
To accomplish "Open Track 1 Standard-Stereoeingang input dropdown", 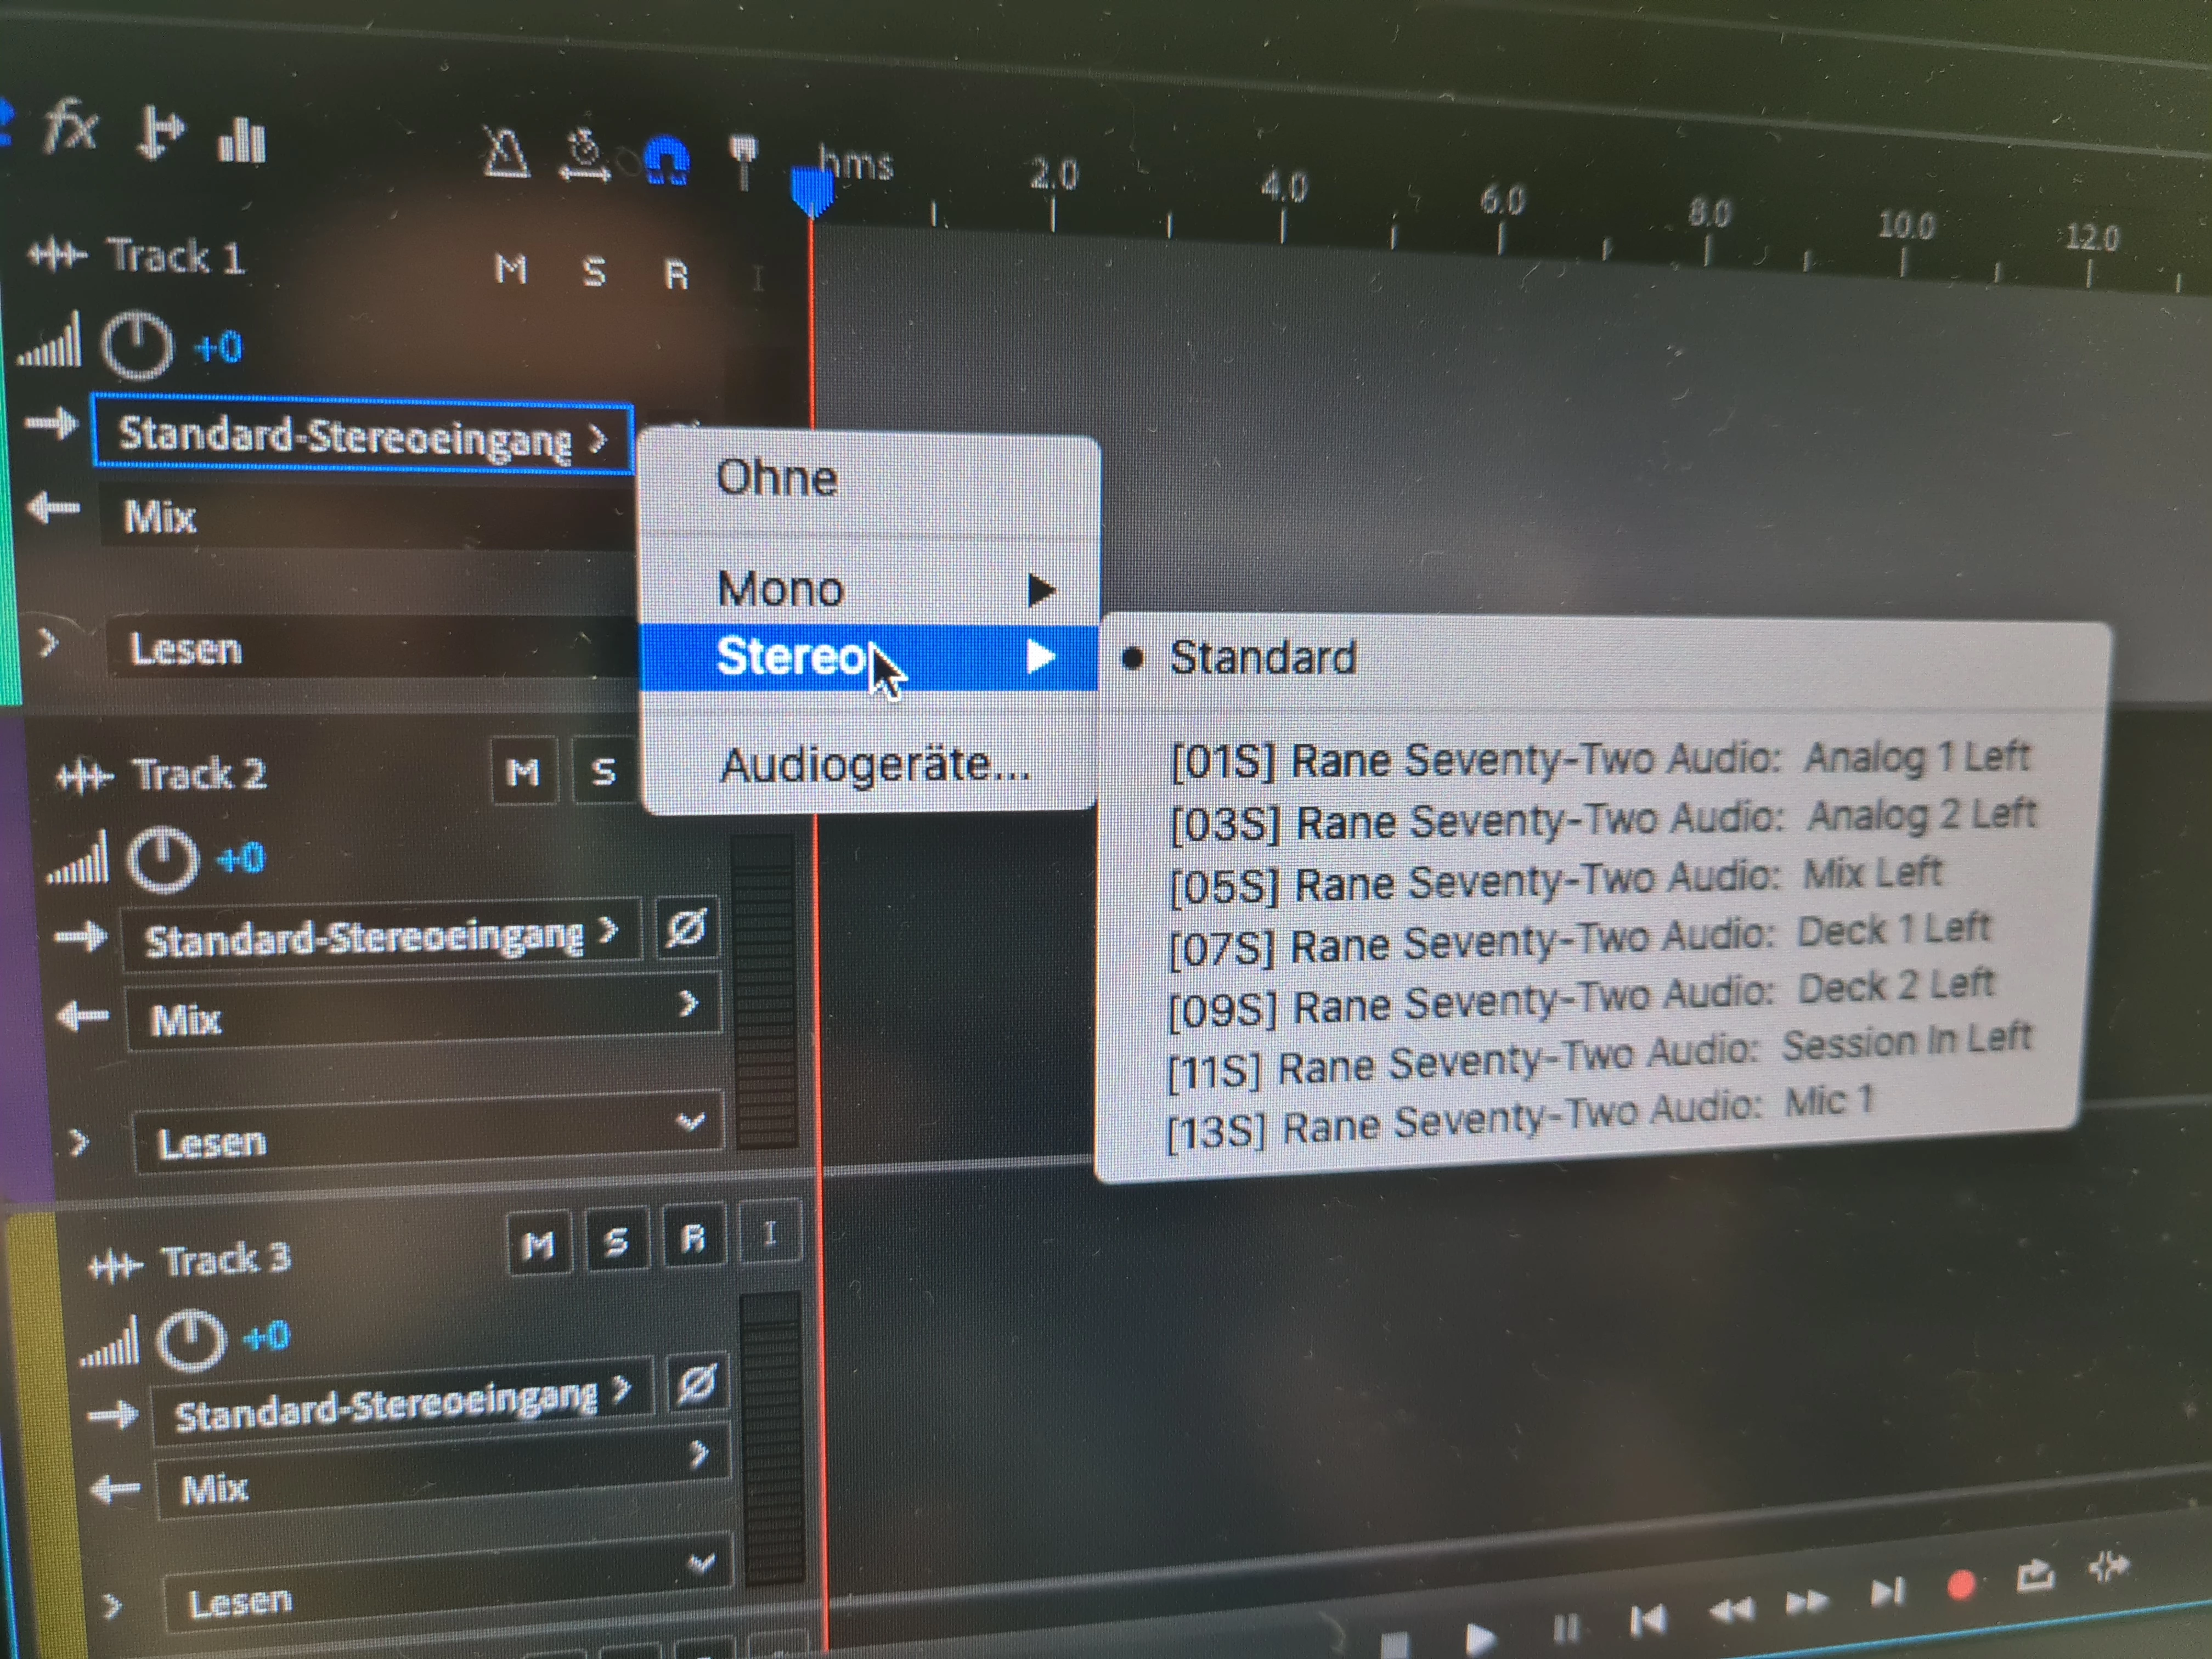I will coord(362,436).
